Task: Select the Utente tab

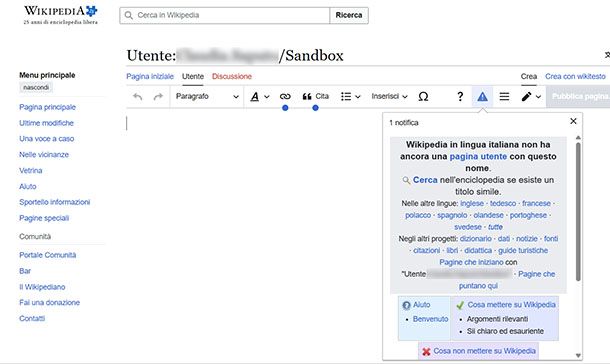Action: [x=193, y=76]
